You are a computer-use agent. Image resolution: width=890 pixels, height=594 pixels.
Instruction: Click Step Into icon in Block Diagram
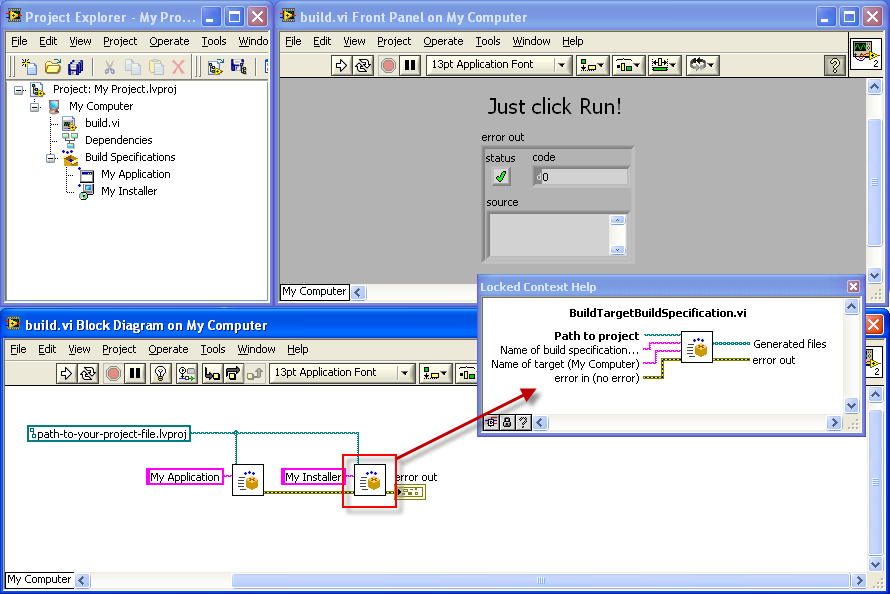212,373
